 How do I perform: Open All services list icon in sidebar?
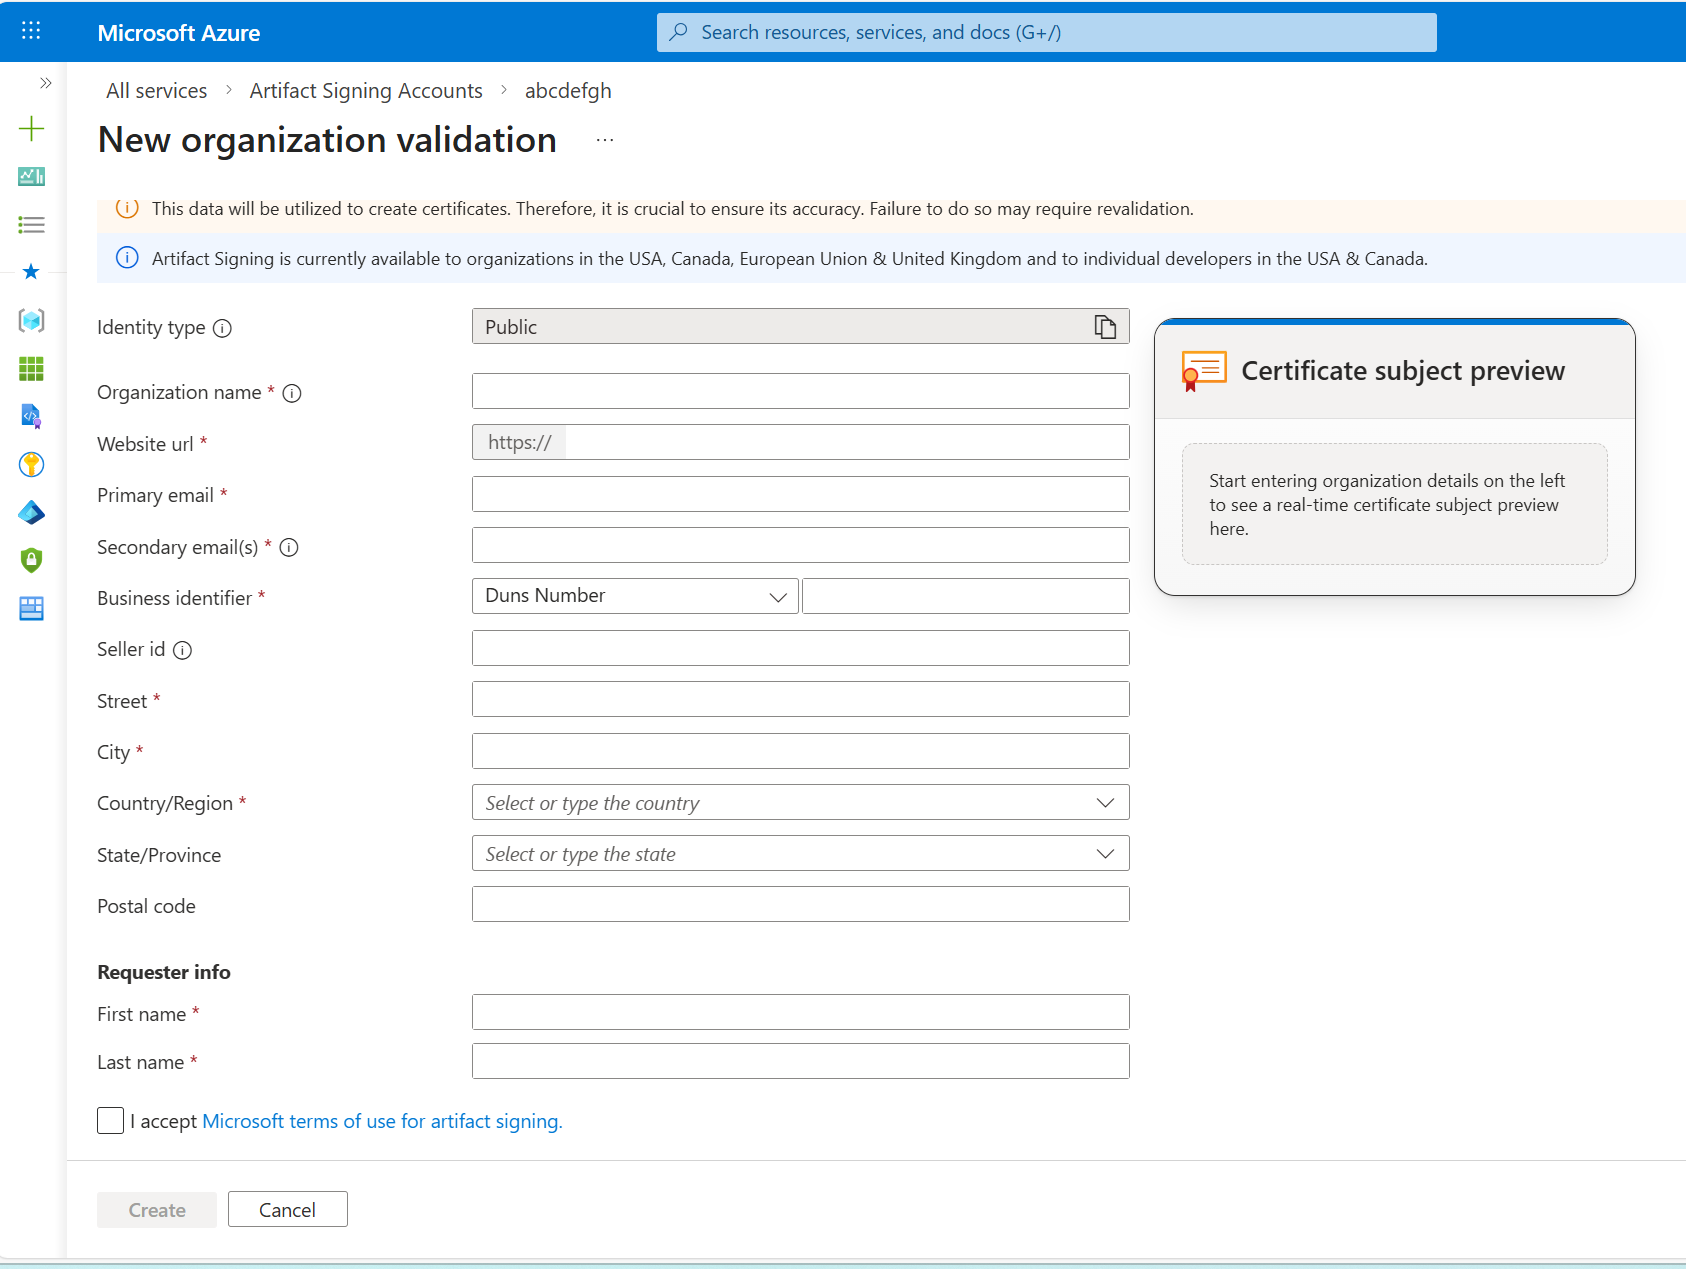click(31, 225)
